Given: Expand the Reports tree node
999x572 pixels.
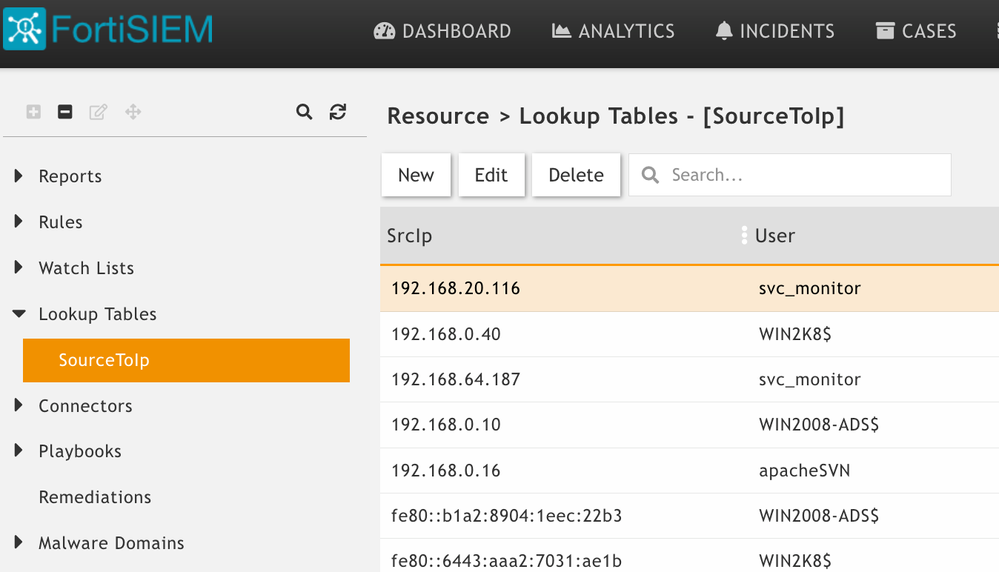Looking at the screenshot, I should click(x=19, y=176).
